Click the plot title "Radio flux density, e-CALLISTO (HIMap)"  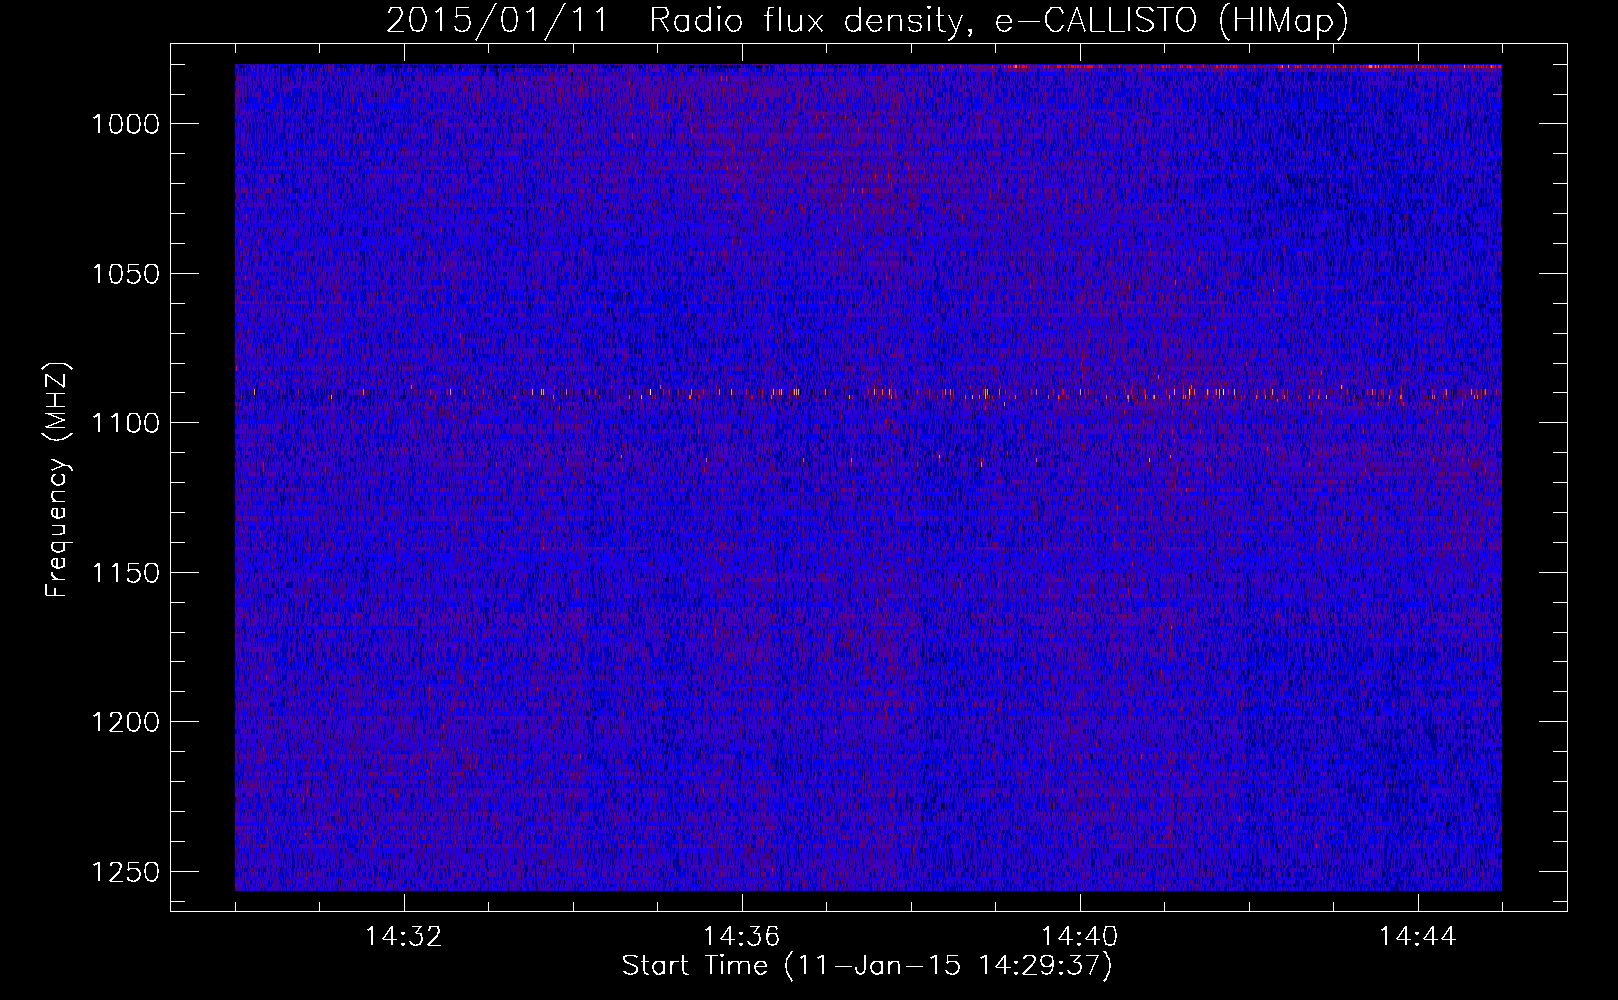(999, 20)
